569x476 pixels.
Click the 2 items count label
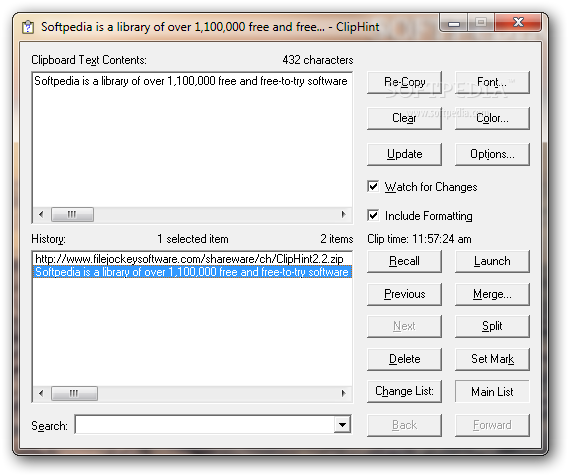click(336, 239)
